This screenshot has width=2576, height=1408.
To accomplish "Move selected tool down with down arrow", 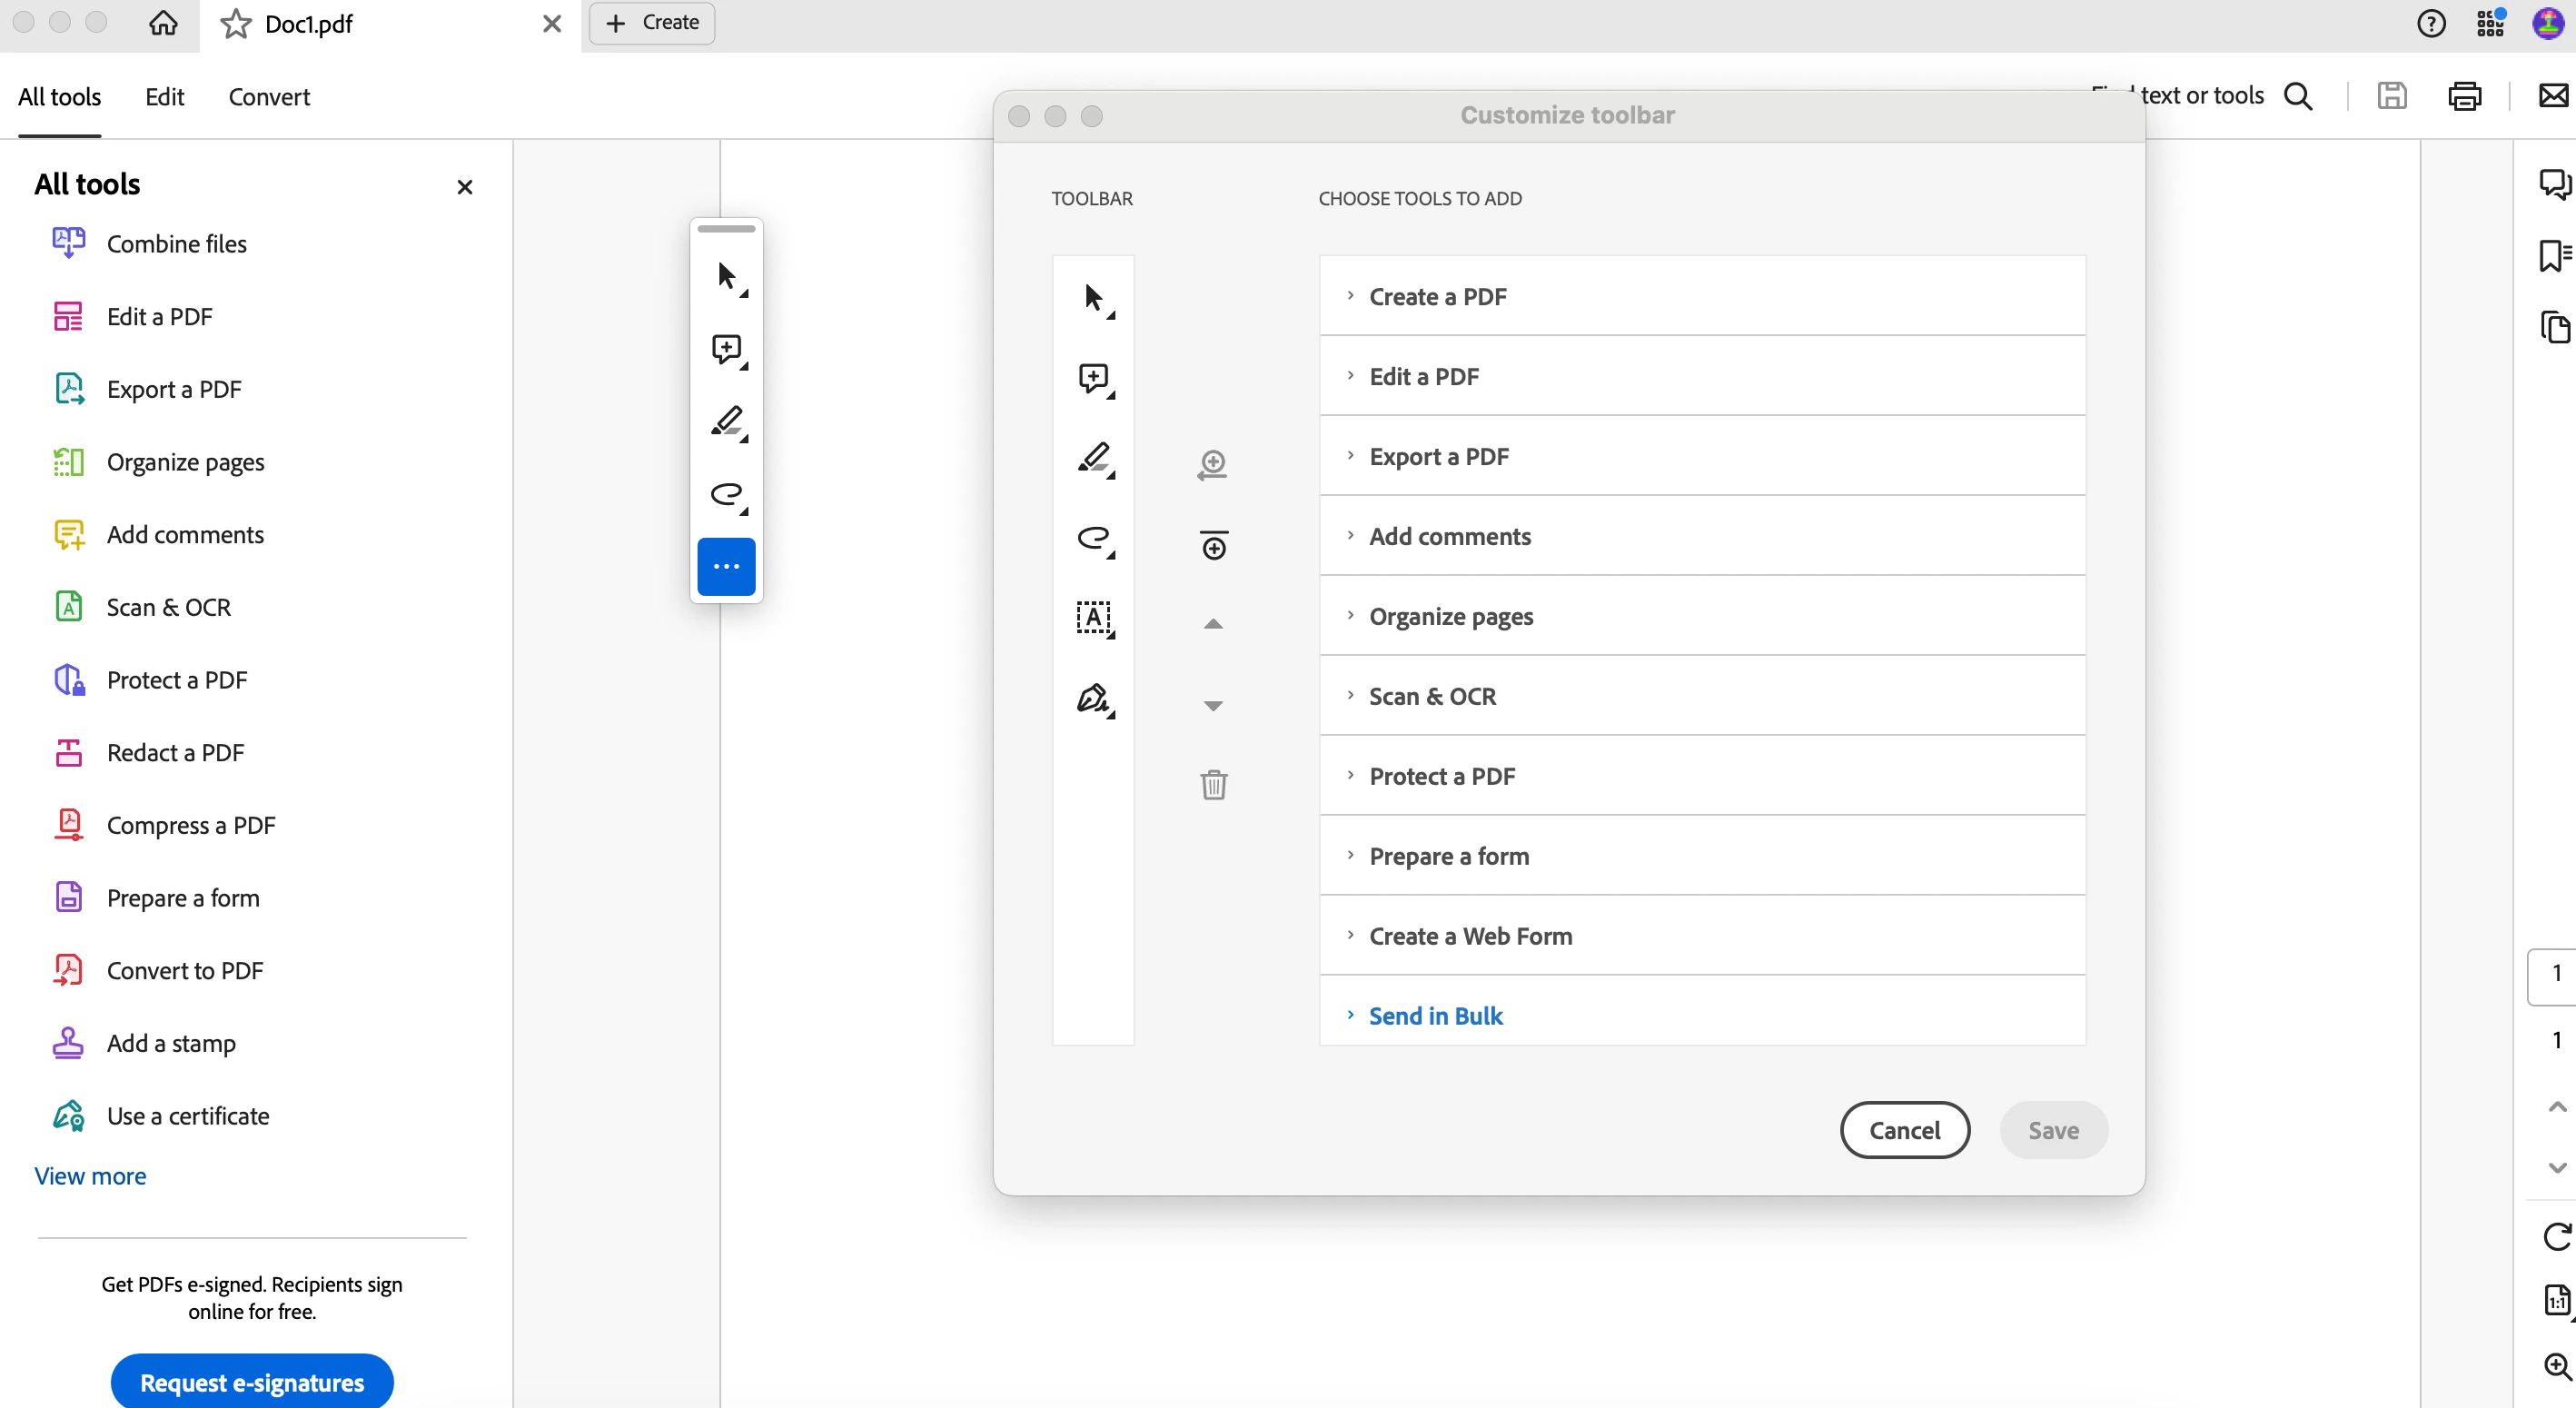I will (1213, 706).
